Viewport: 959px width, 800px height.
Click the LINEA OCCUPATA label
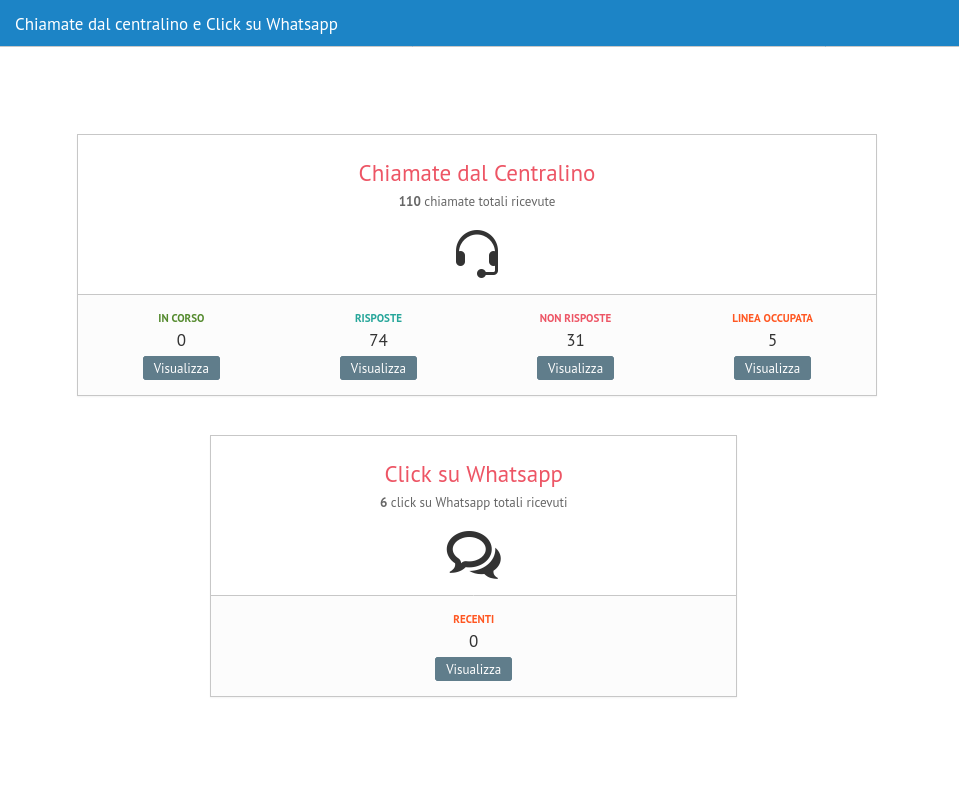[x=772, y=318]
